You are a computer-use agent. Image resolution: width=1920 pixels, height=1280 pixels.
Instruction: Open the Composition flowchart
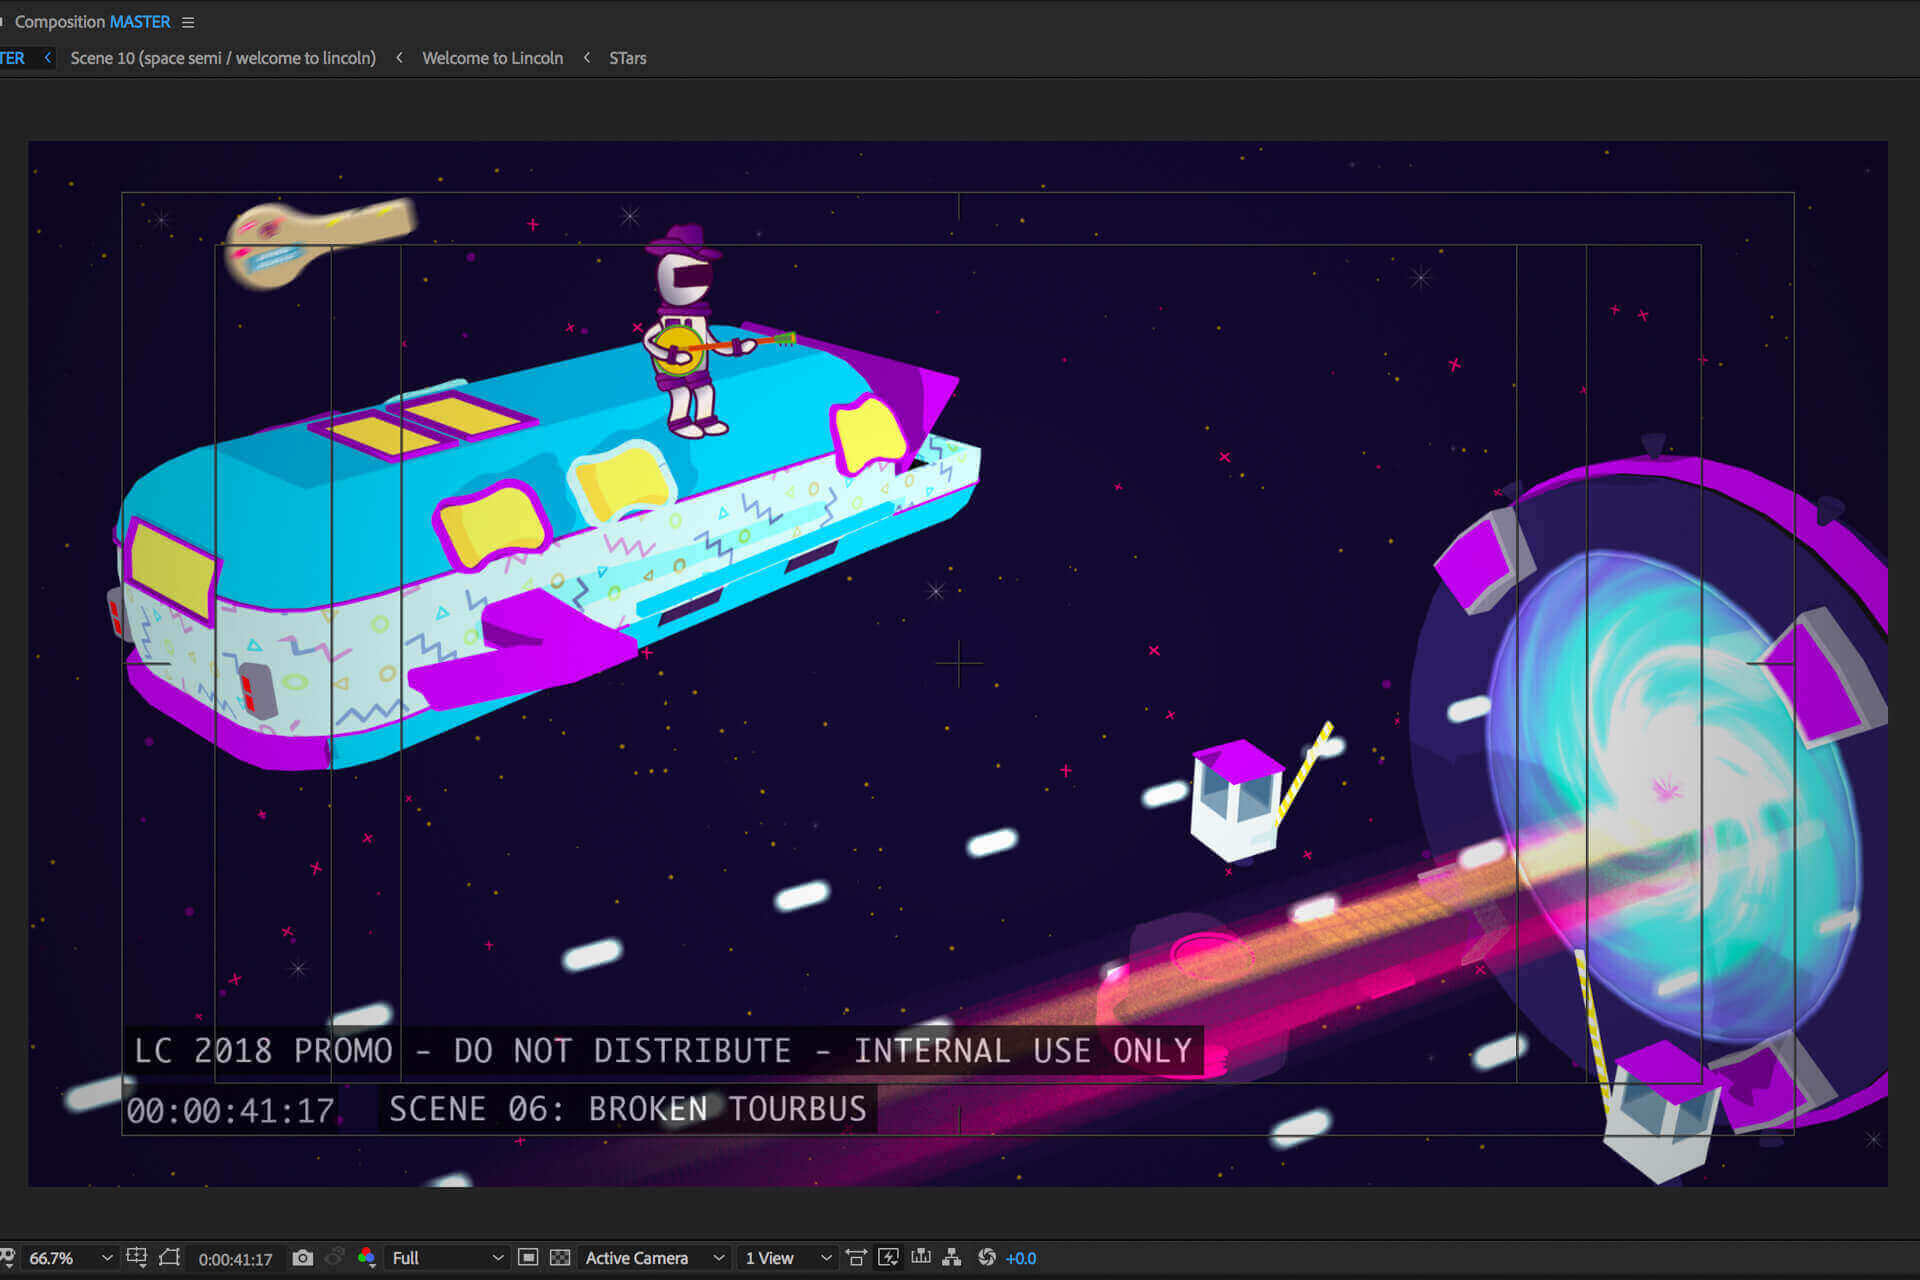pyautogui.click(x=952, y=1257)
